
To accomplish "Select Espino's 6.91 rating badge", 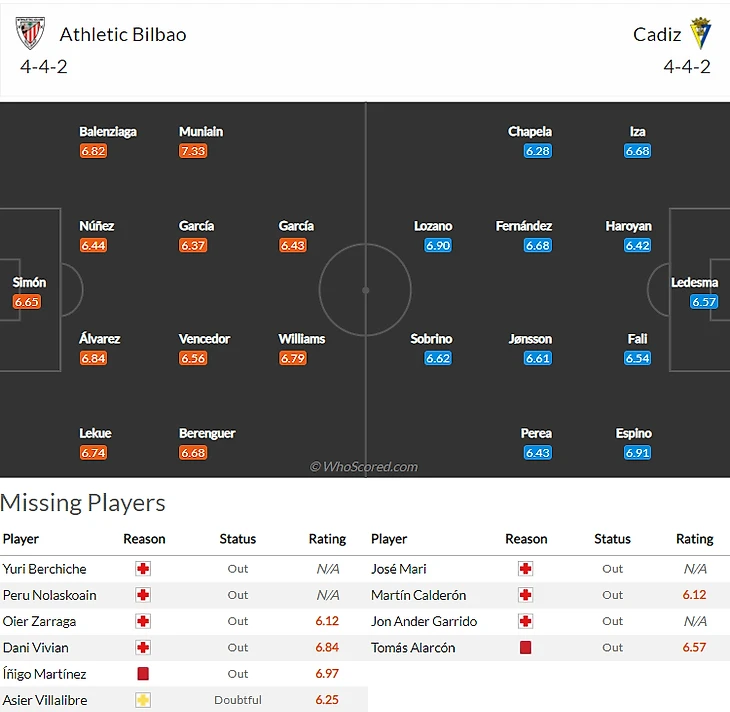I will (637, 453).
